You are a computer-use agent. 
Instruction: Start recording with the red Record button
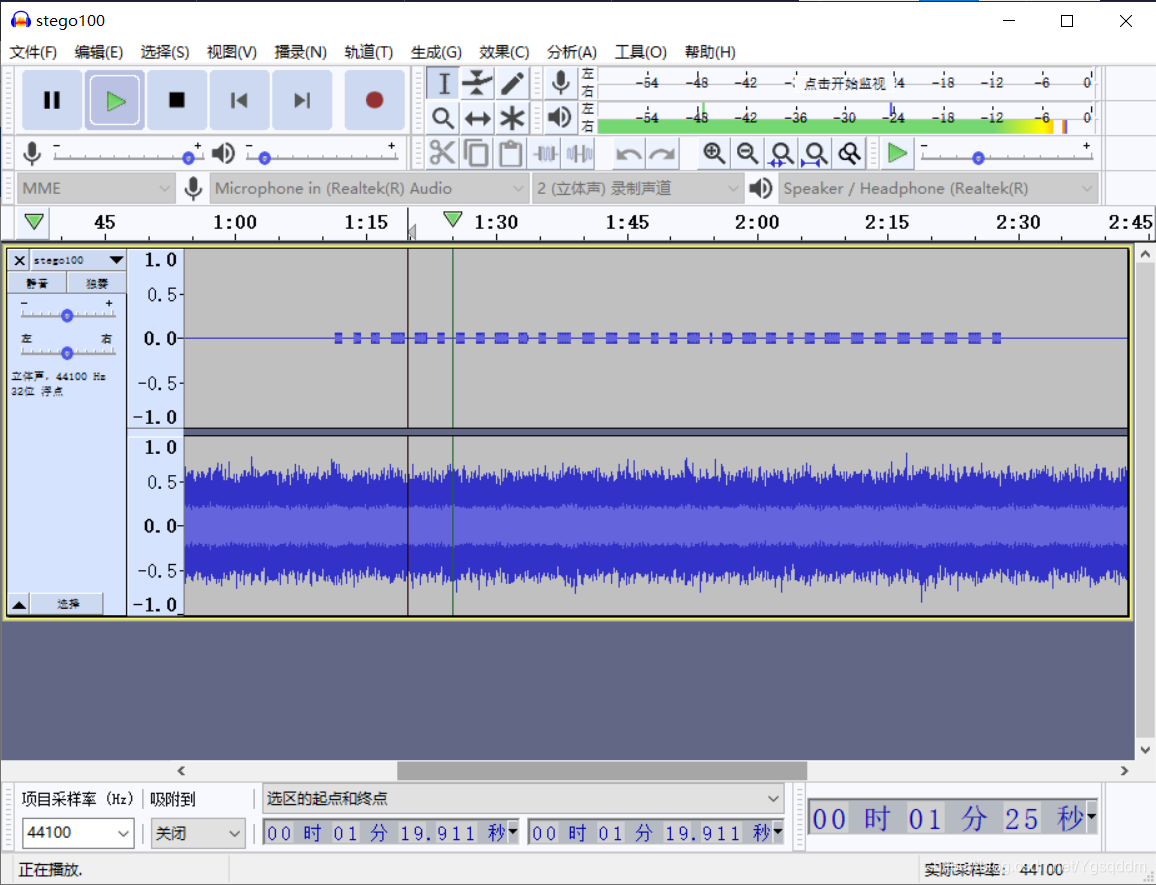[x=375, y=100]
